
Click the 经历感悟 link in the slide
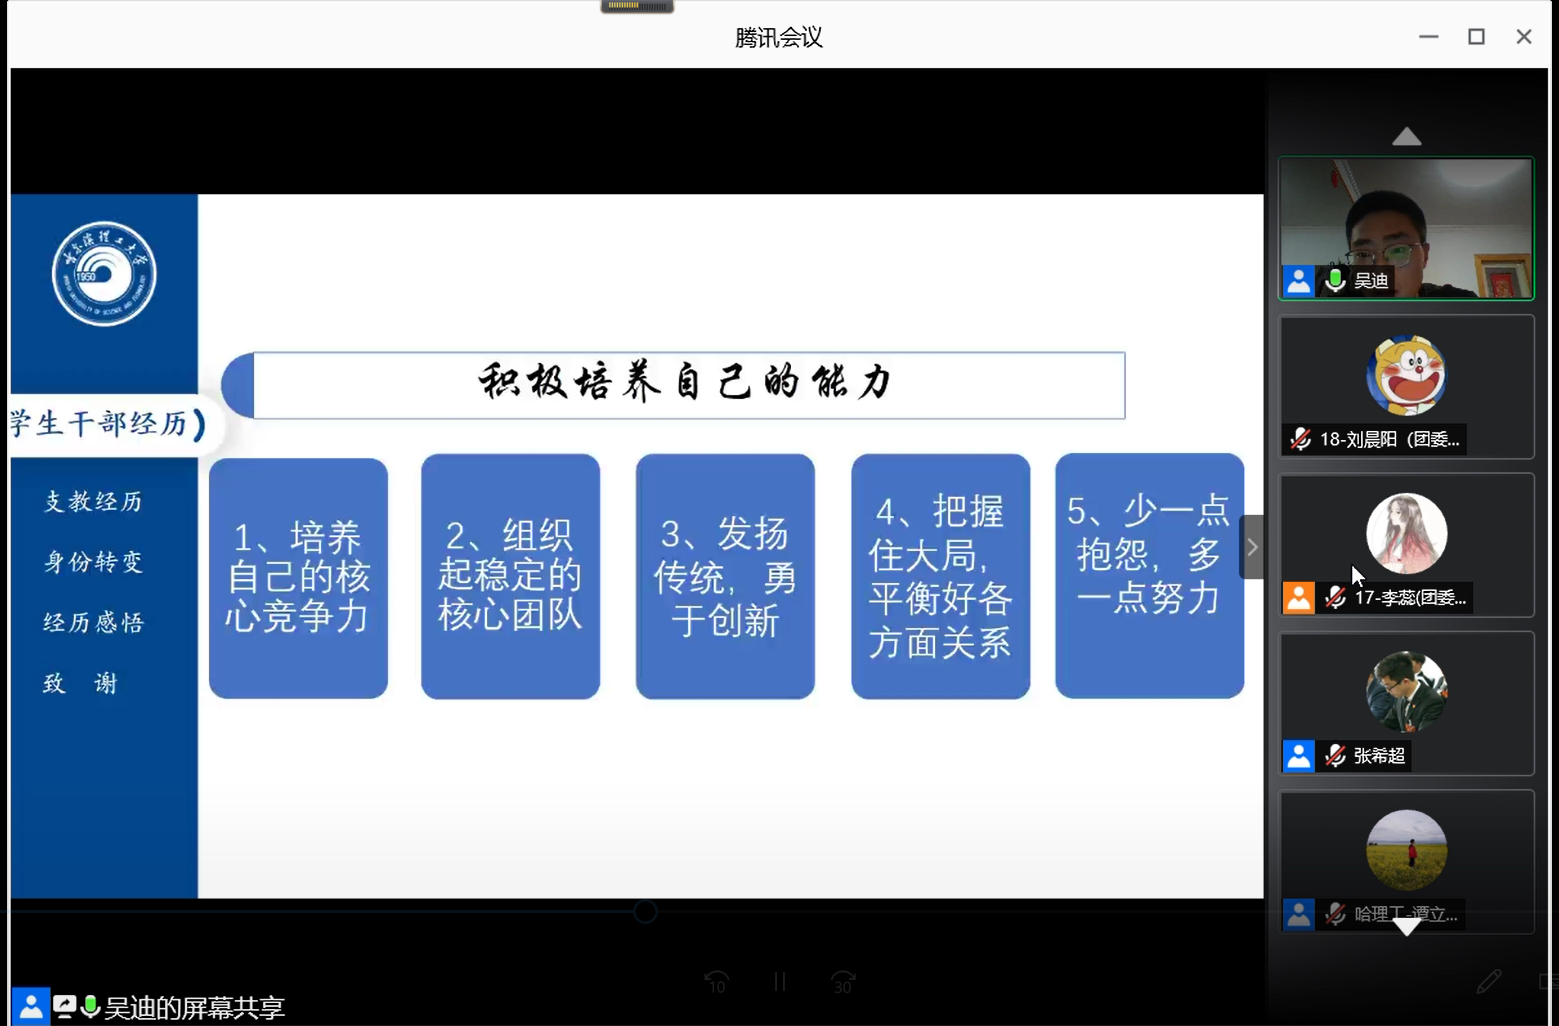coord(94,623)
